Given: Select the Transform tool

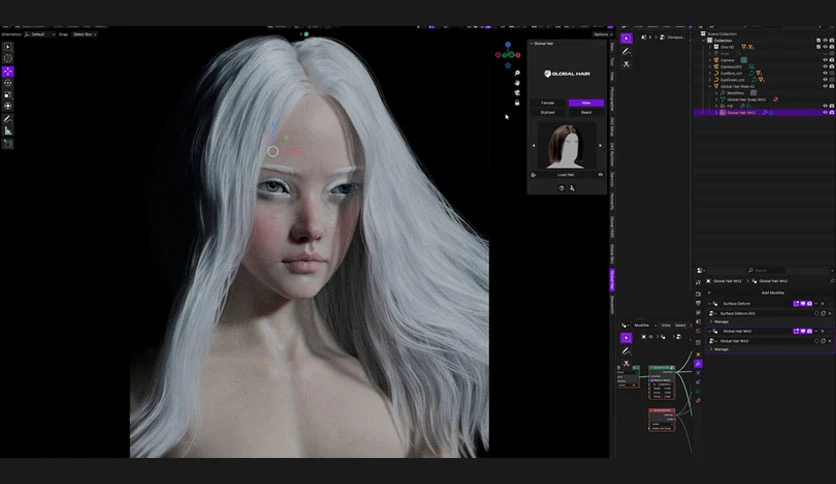Looking at the screenshot, I should pos(7,106).
